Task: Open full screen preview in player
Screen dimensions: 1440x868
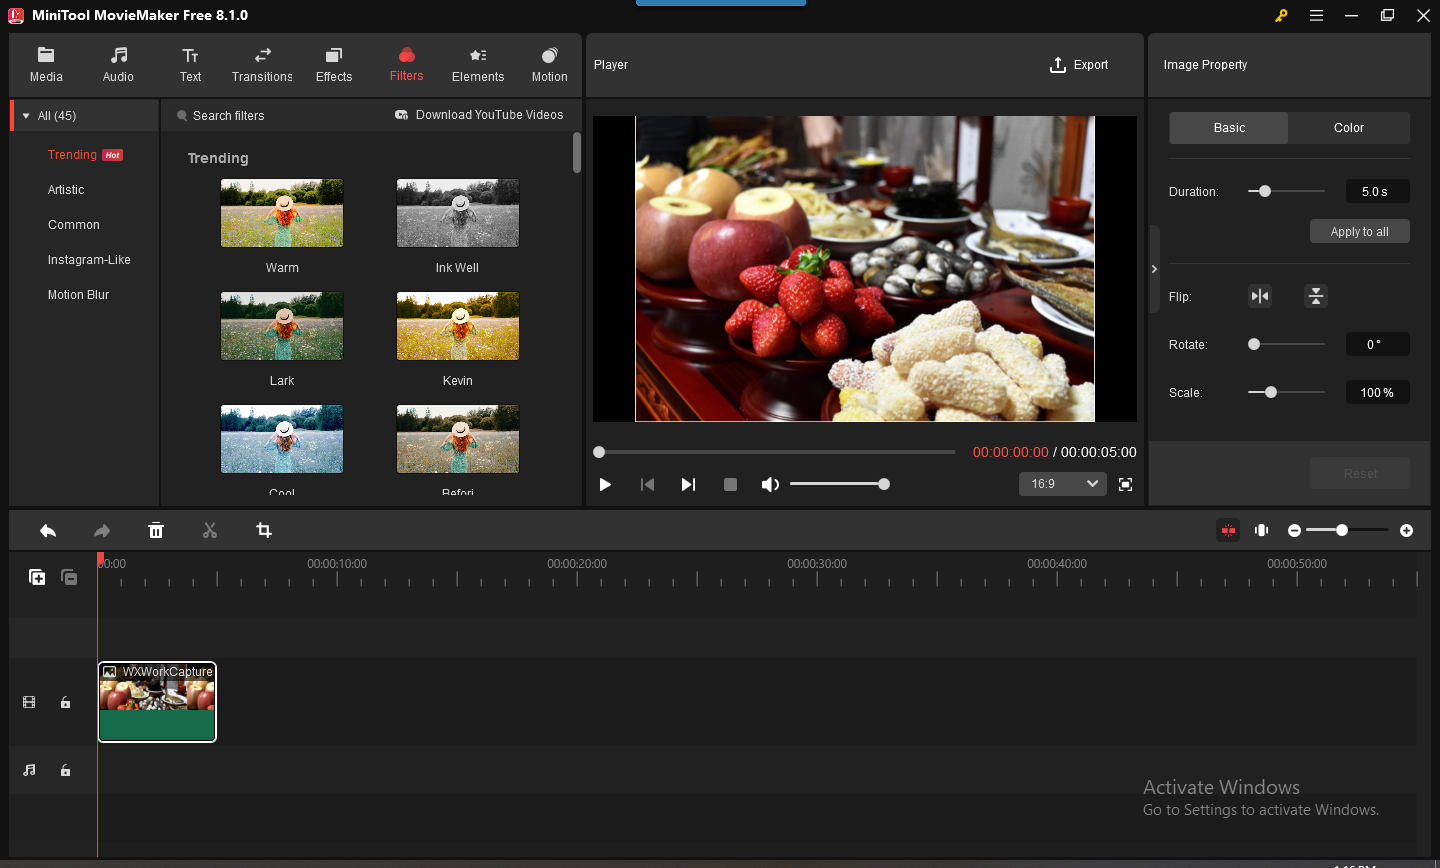Action: point(1125,485)
